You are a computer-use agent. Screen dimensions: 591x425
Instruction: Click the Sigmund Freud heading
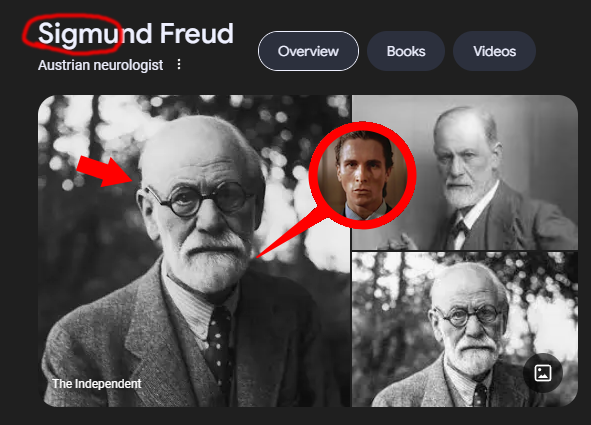pos(136,34)
